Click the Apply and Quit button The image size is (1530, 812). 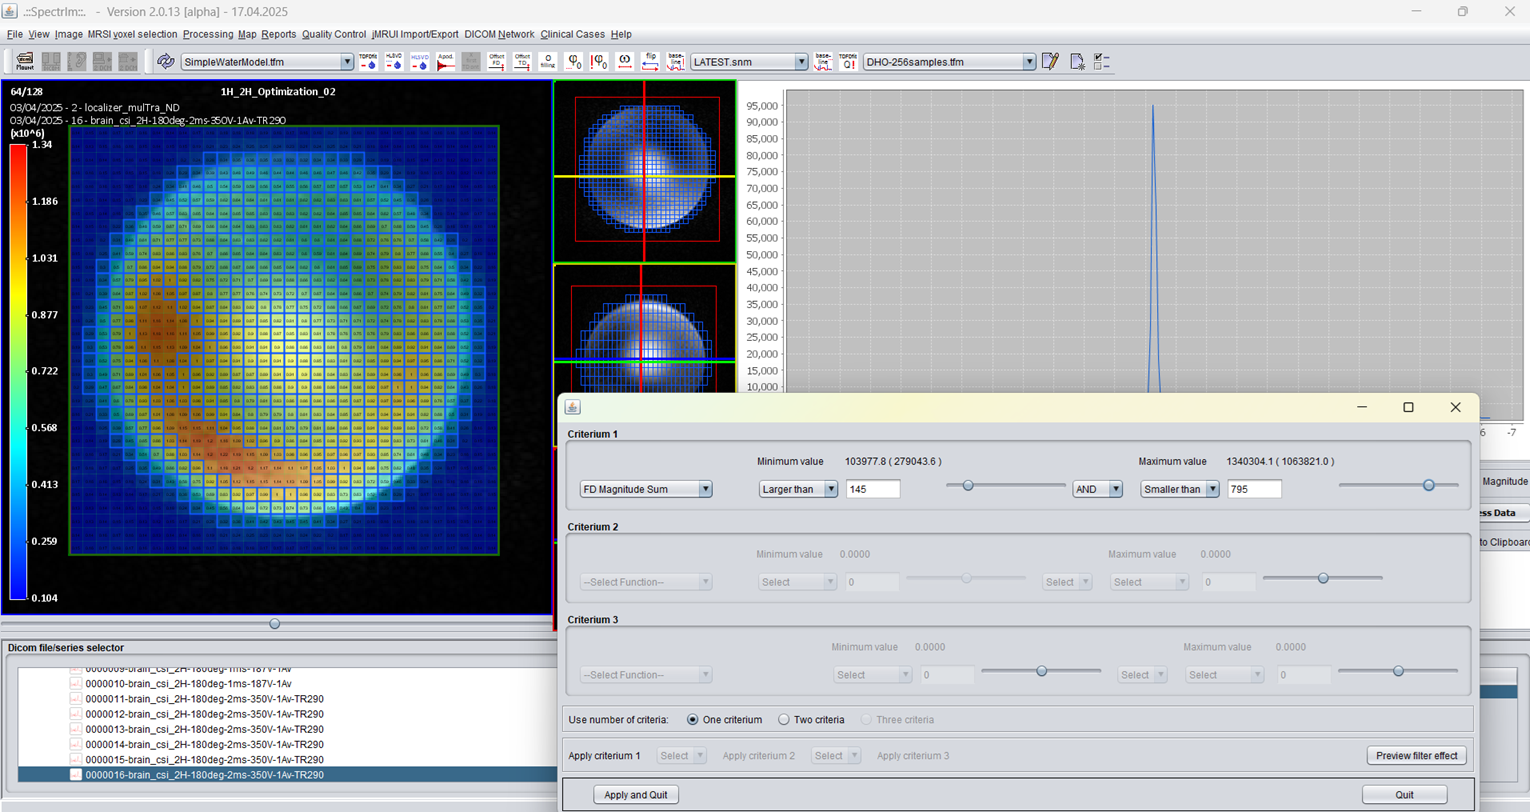point(636,795)
